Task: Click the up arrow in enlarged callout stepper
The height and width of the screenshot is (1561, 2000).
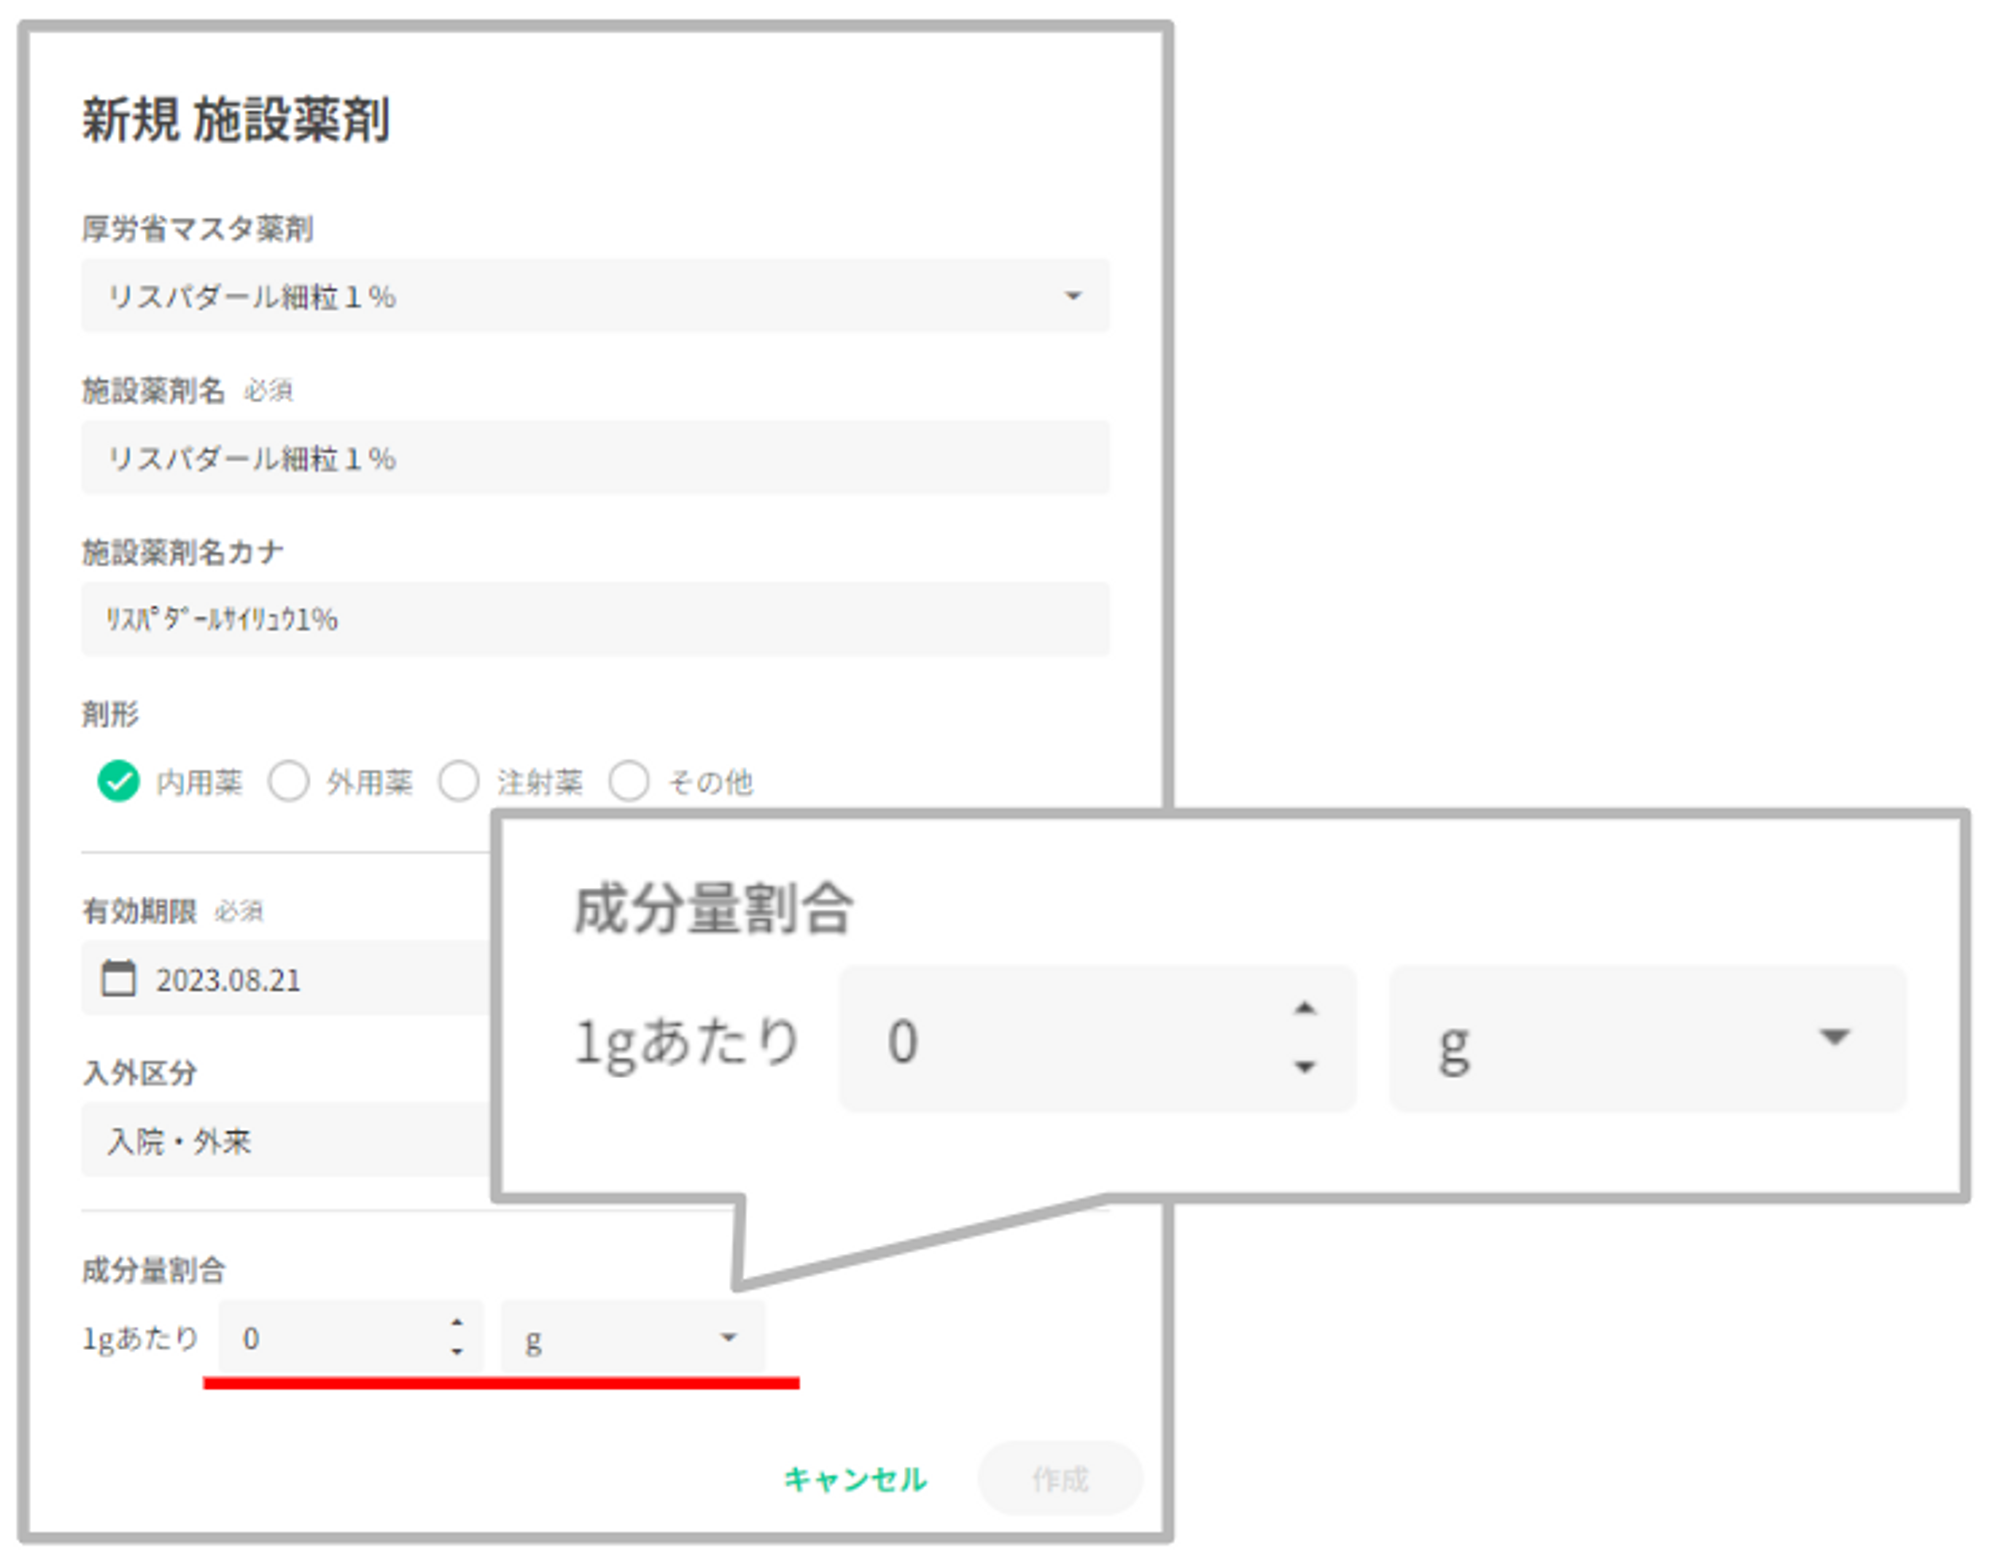Action: click(1304, 1008)
